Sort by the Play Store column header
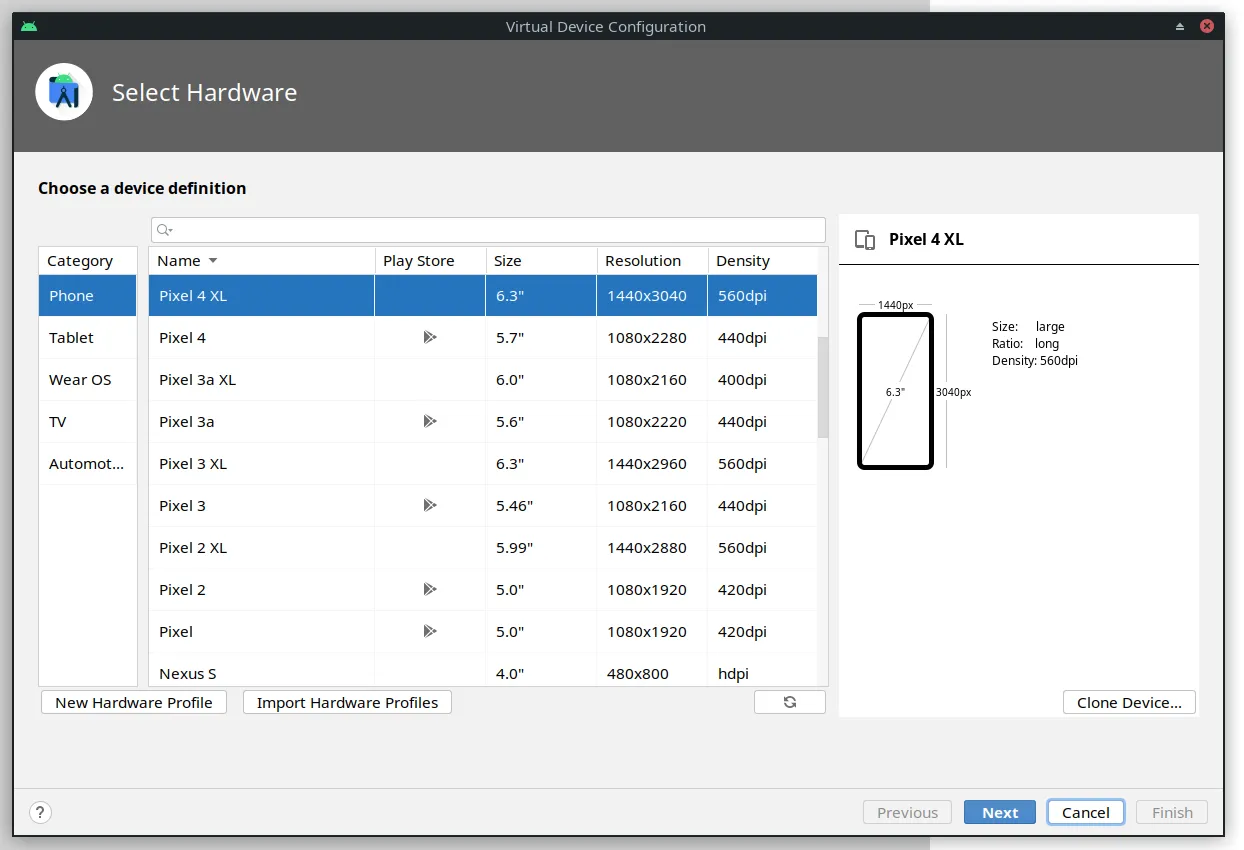Image resolution: width=1244 pixels, height=850 pixels. pos(430,261)
